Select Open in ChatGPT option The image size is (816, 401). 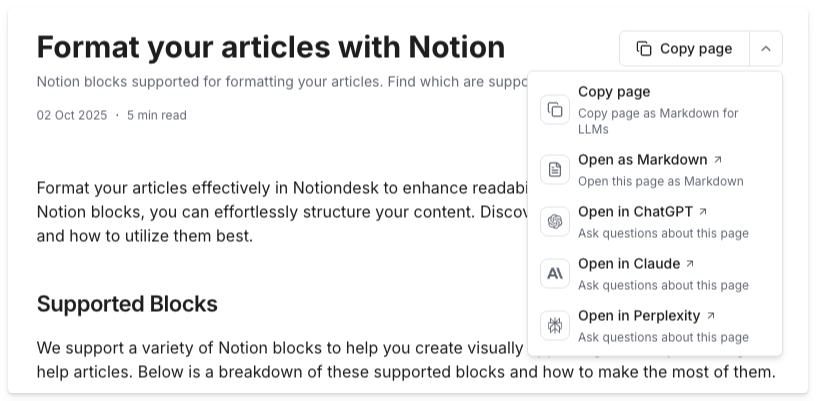click(x=635, y=212)
